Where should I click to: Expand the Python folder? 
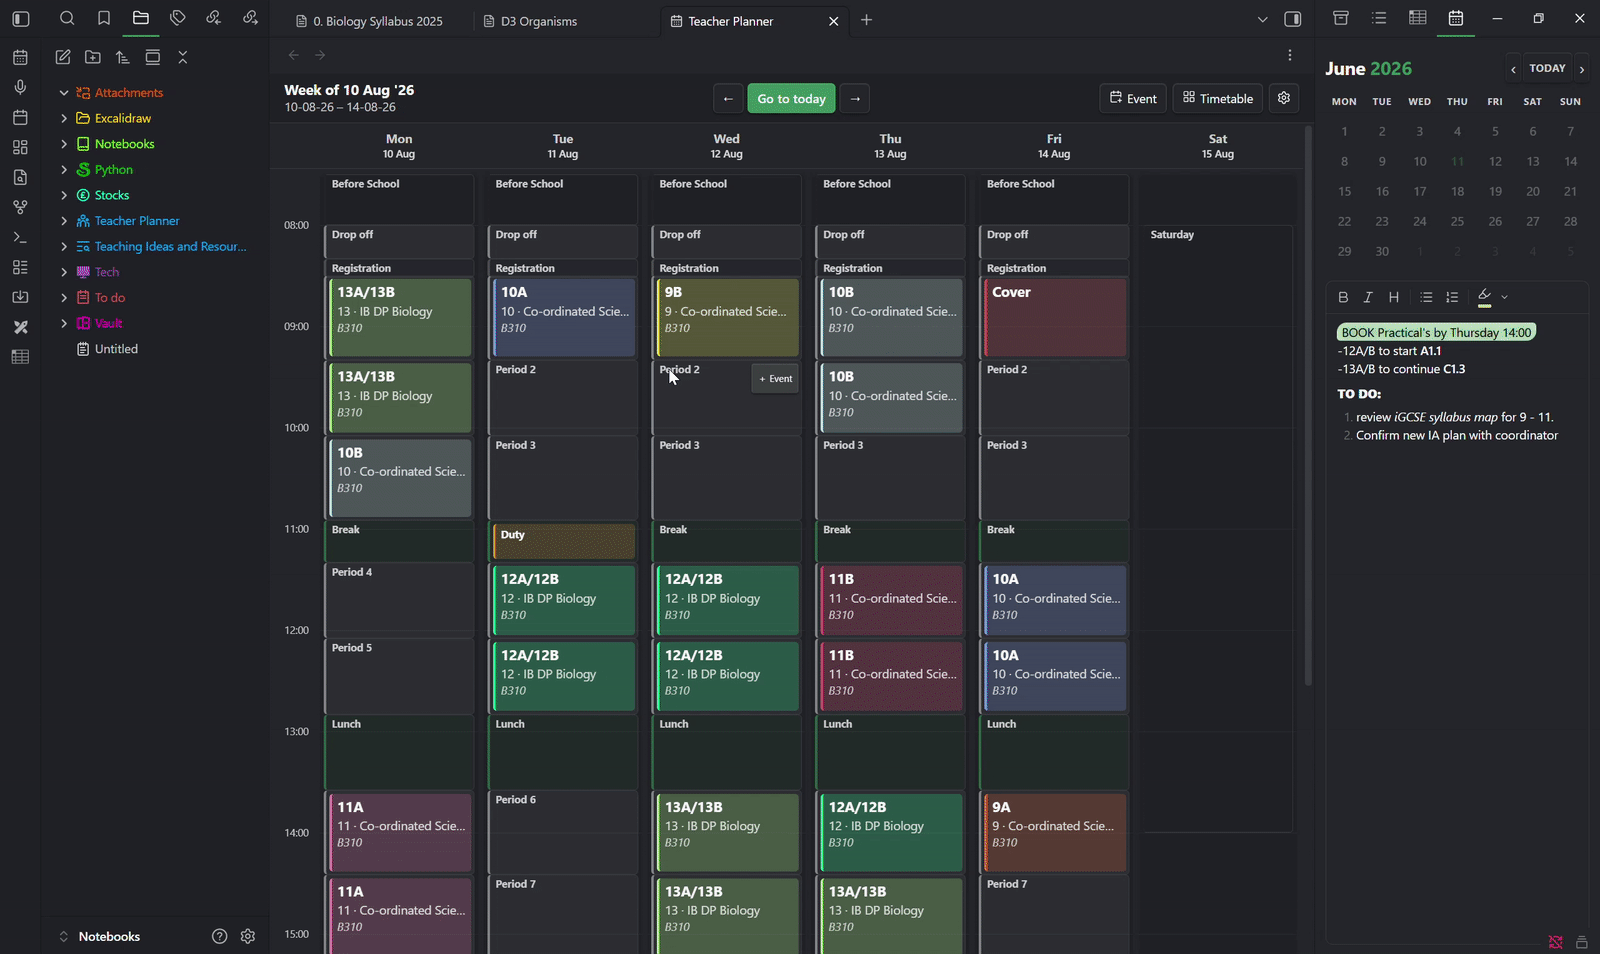coord(64,170)
